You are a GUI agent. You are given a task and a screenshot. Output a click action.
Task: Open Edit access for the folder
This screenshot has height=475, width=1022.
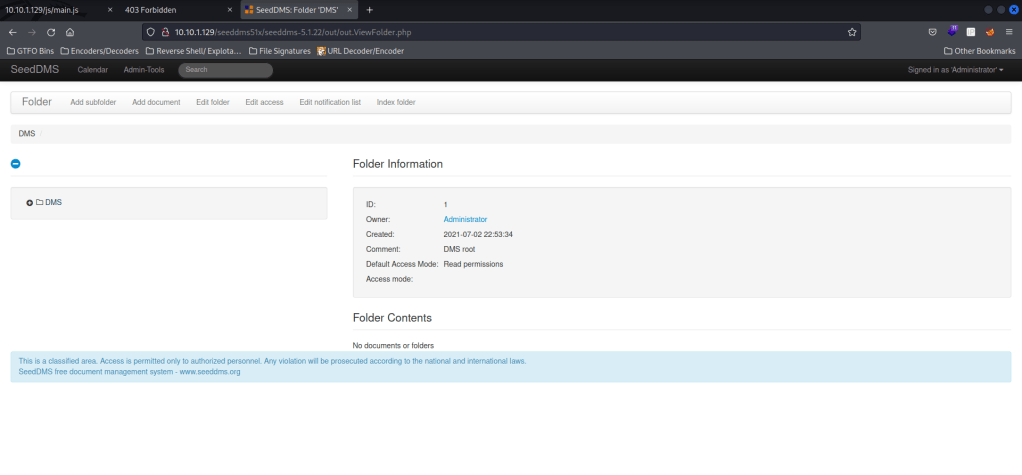click(x=264, y=102)
